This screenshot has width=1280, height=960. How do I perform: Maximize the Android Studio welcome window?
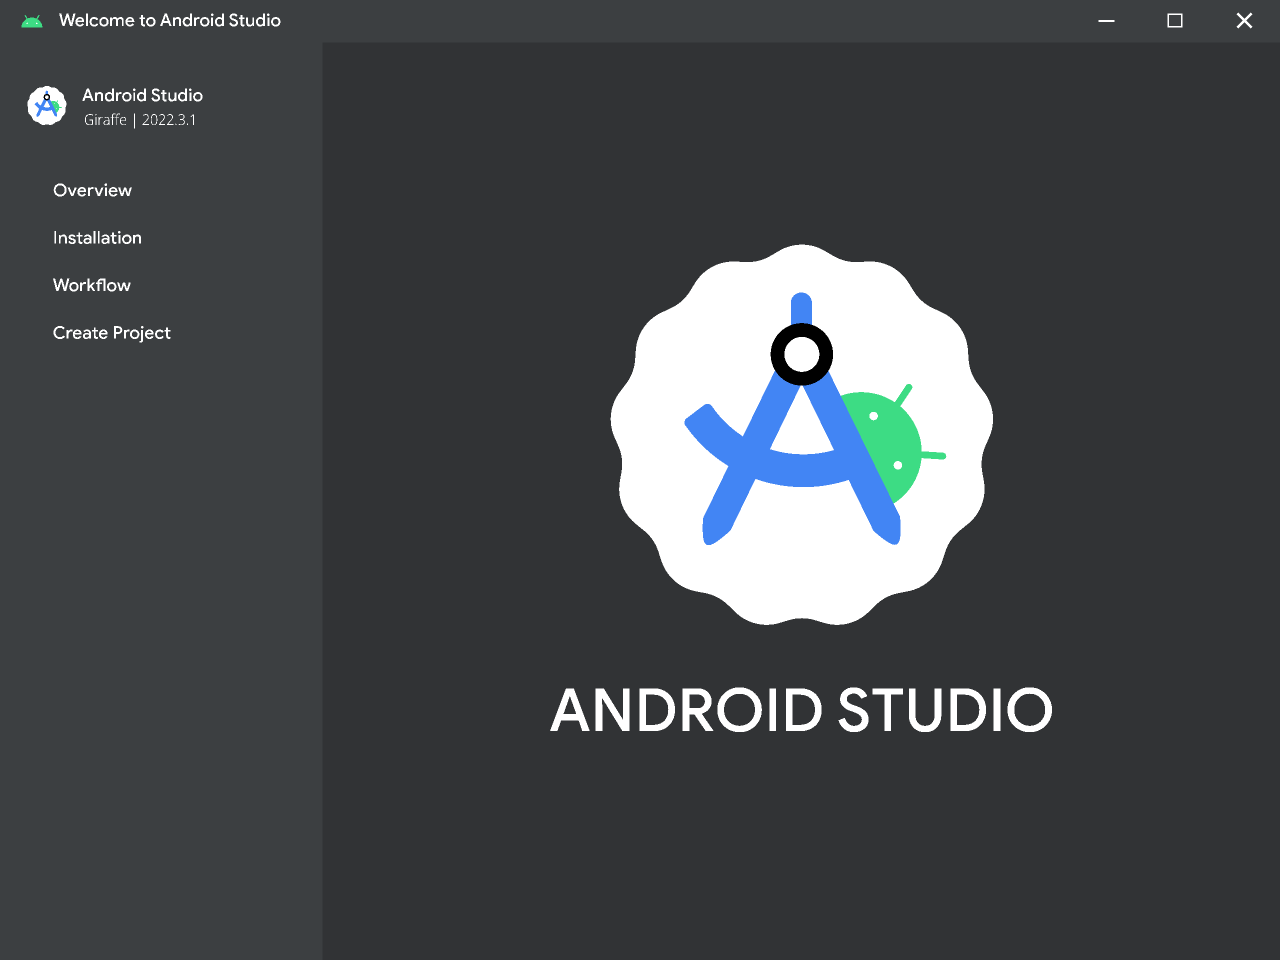tap(1175, 21)
